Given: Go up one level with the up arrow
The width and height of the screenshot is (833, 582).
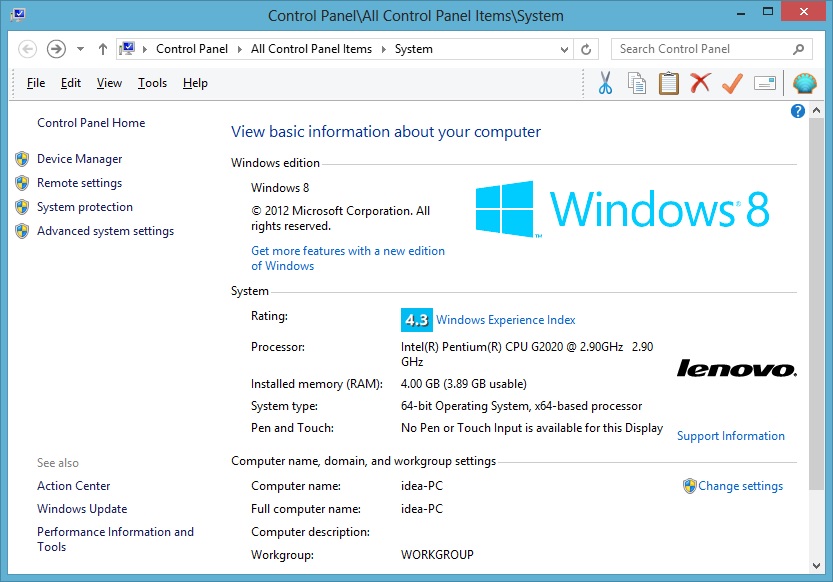Looking at the screenshot, I should click(x=103, y=49).
